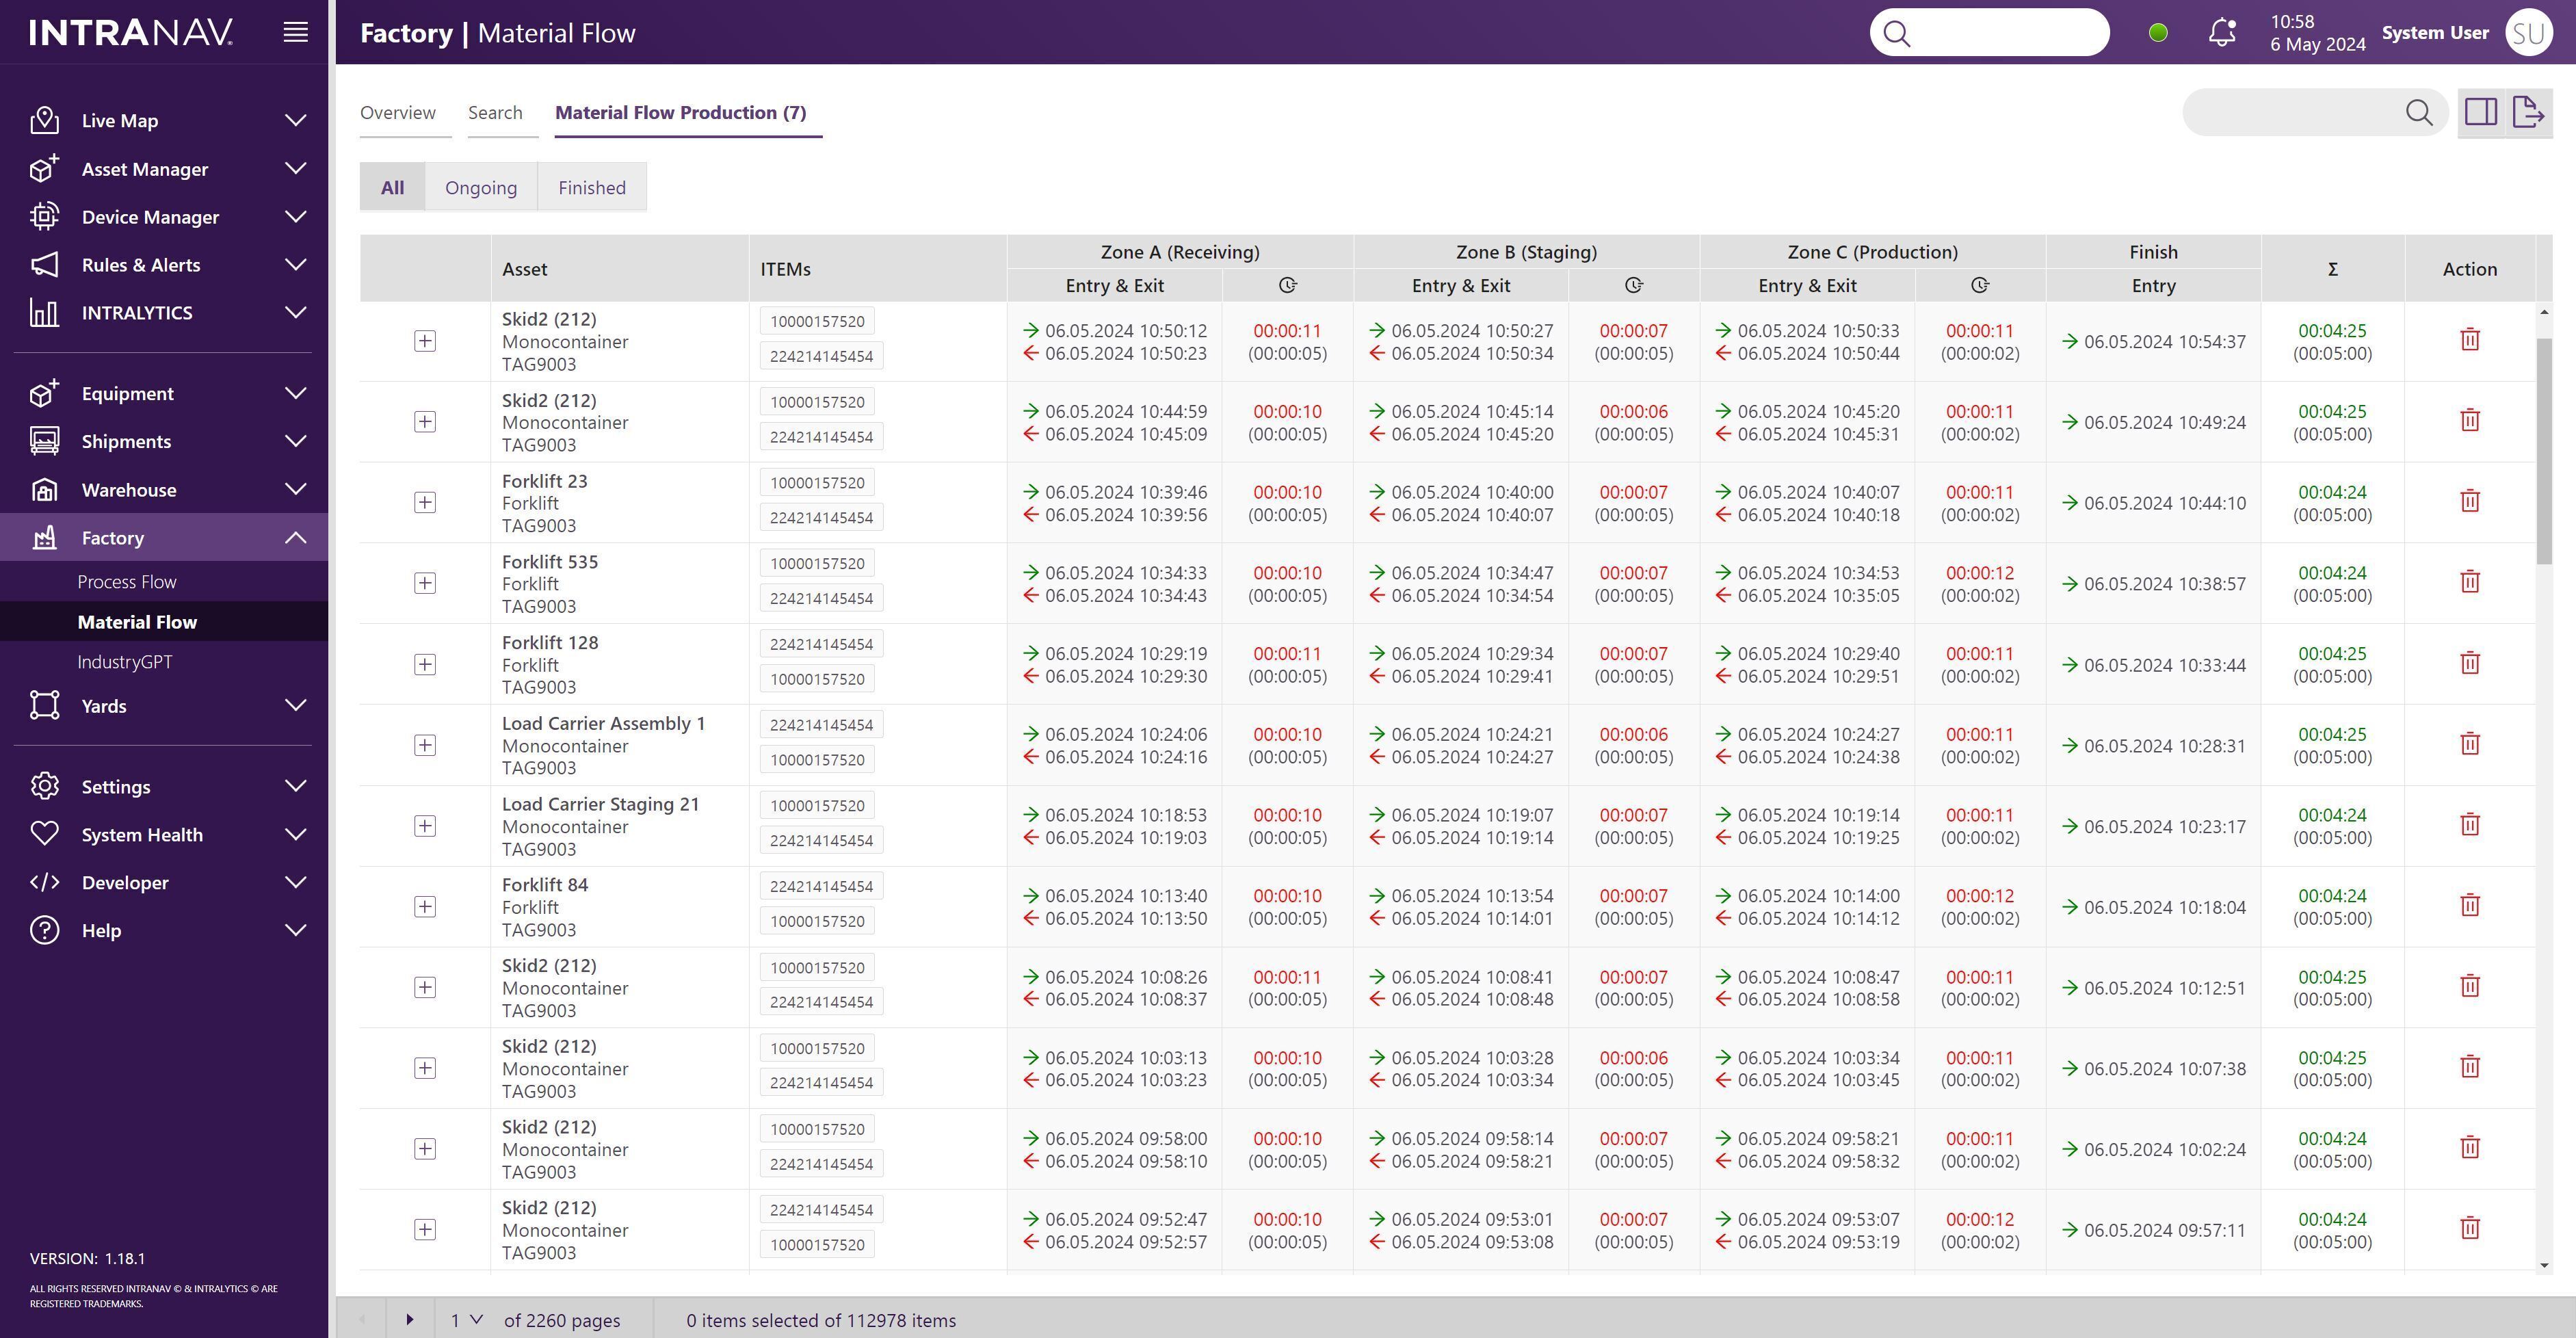Open the Process Flow menu item
The width and height of the screenshot is (2576, 1338).
point(127,582)
